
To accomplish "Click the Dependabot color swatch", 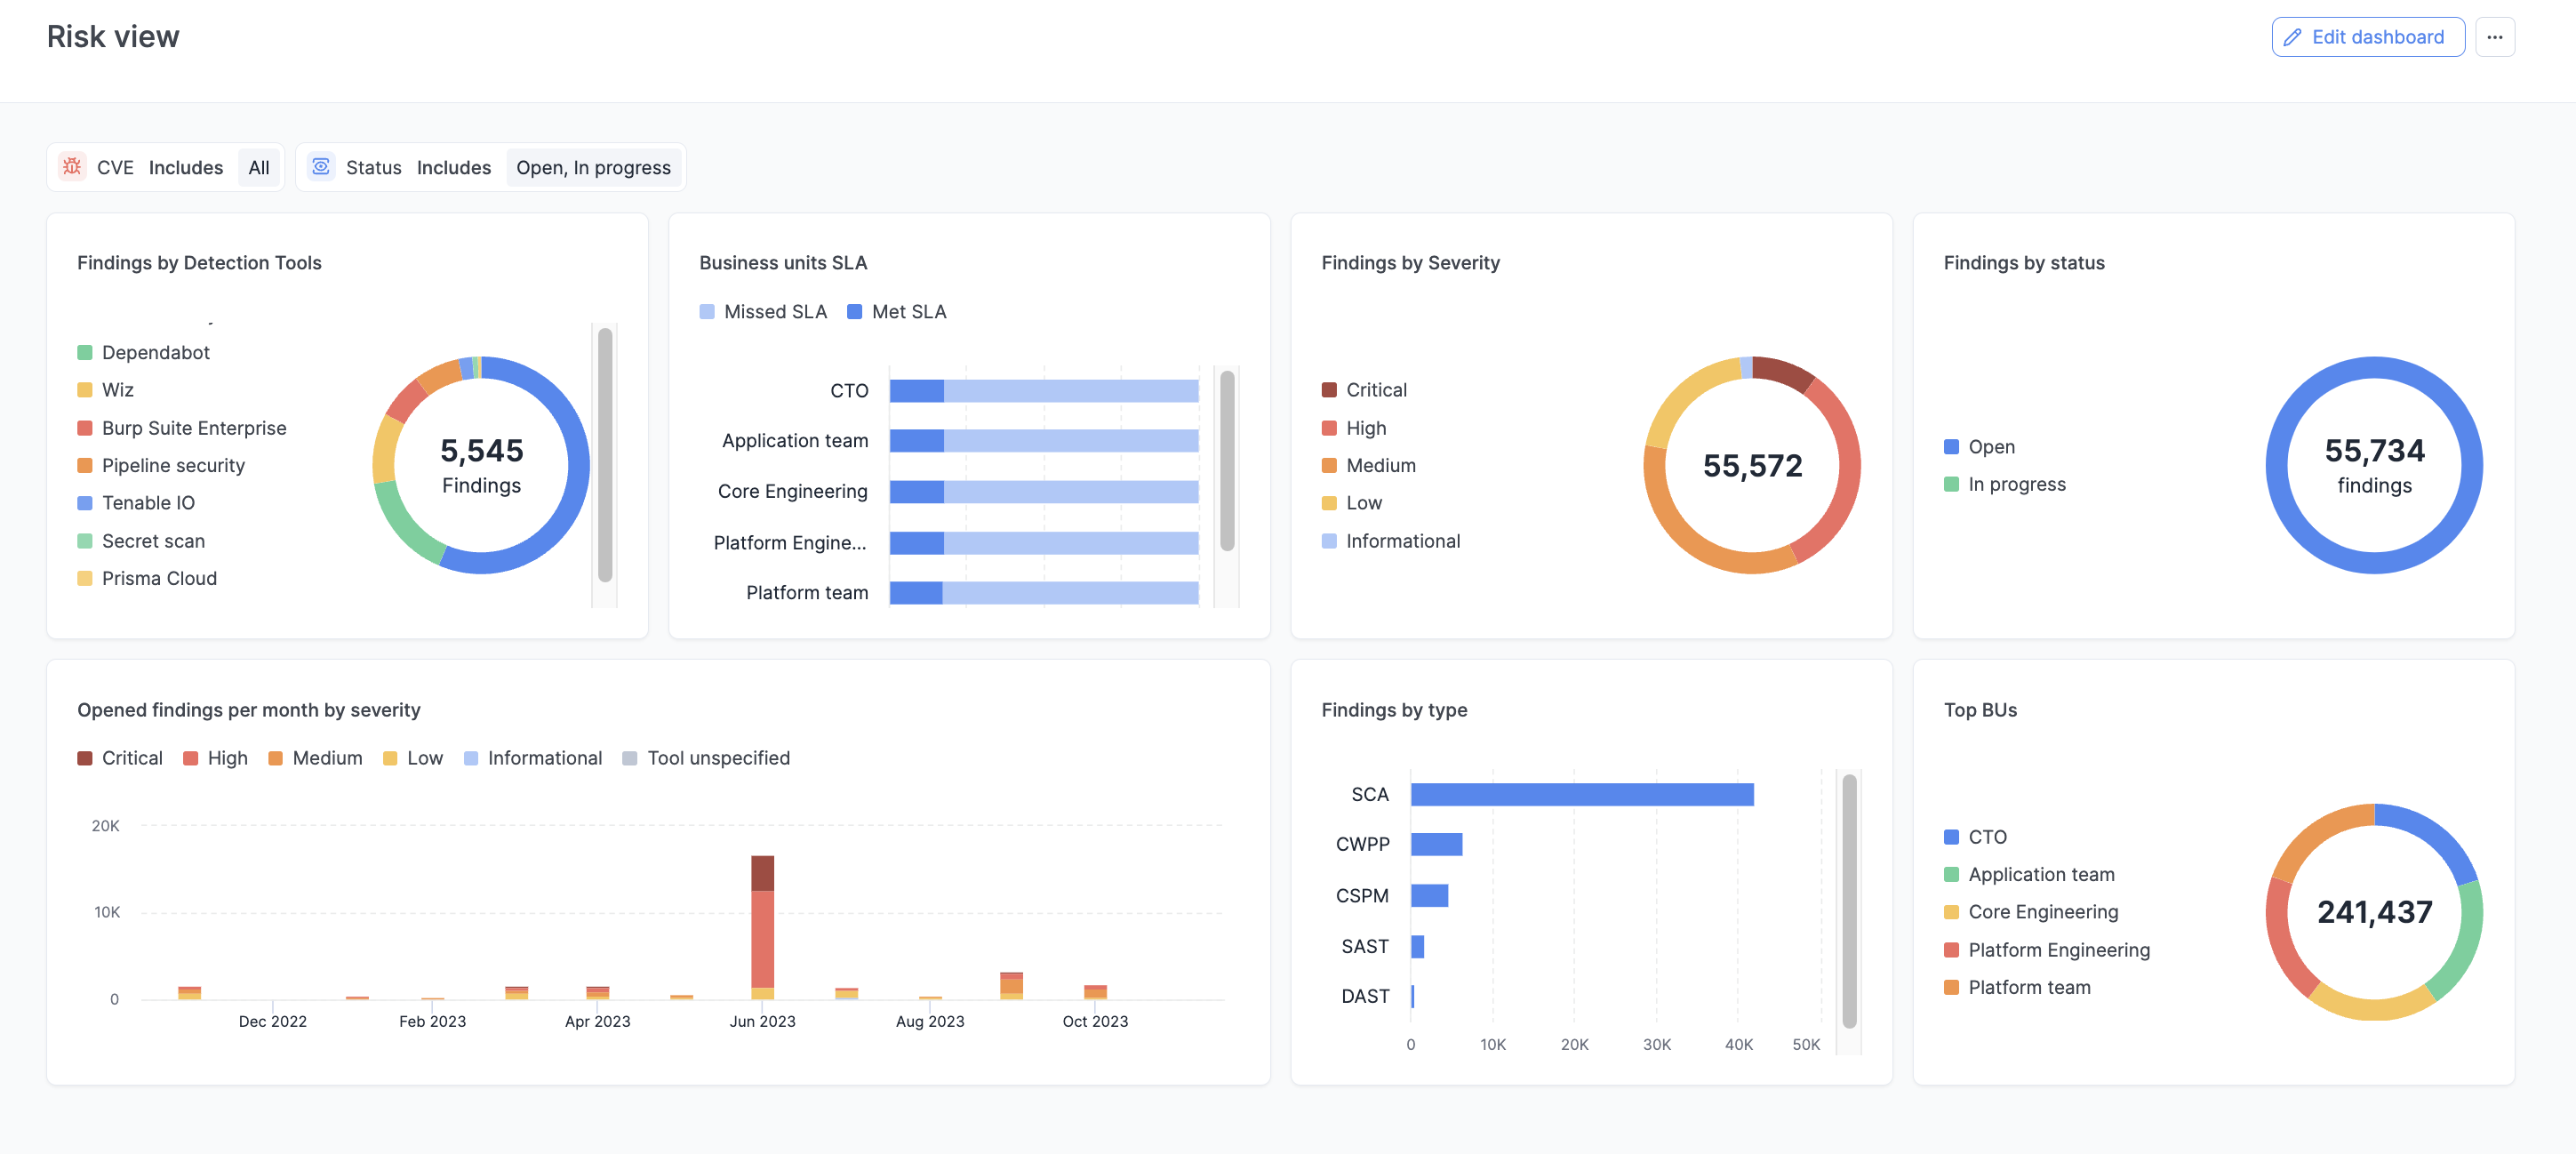I will tap(85, 352).
